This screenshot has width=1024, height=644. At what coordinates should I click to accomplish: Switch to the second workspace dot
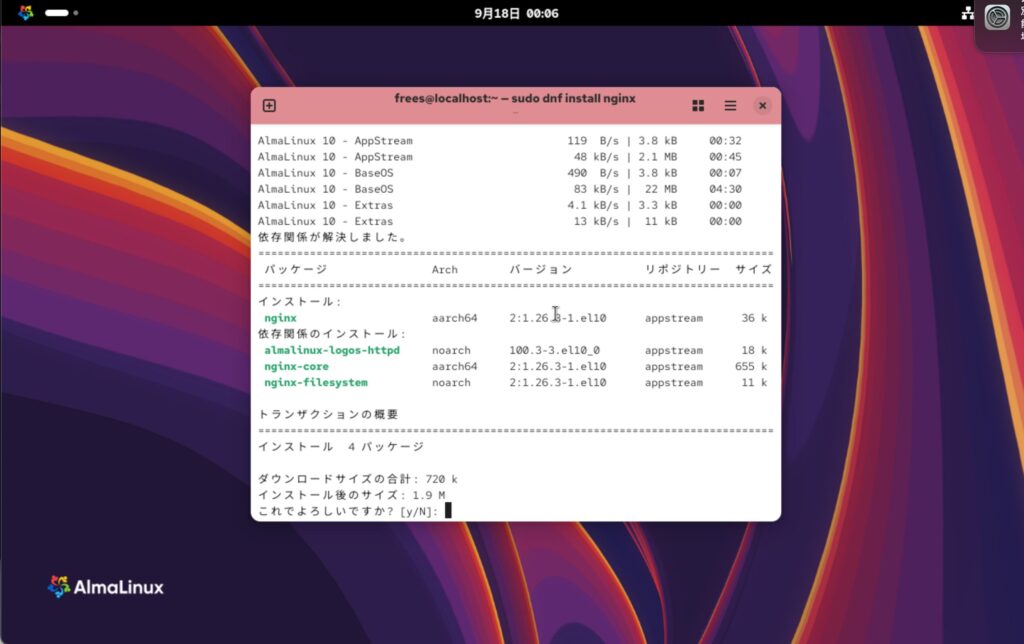coord(76,13)
